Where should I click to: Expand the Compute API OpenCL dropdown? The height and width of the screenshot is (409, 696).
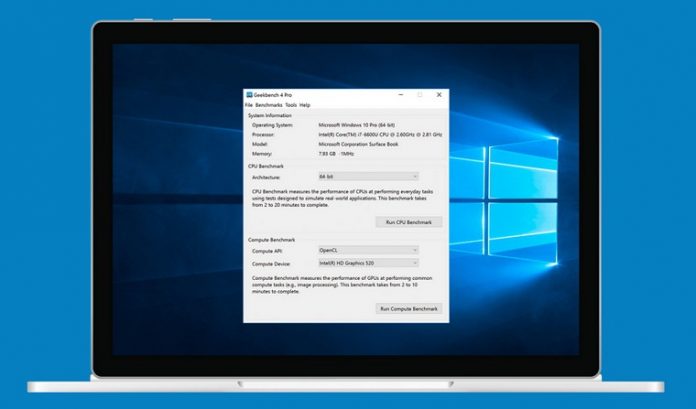[368, 250]
